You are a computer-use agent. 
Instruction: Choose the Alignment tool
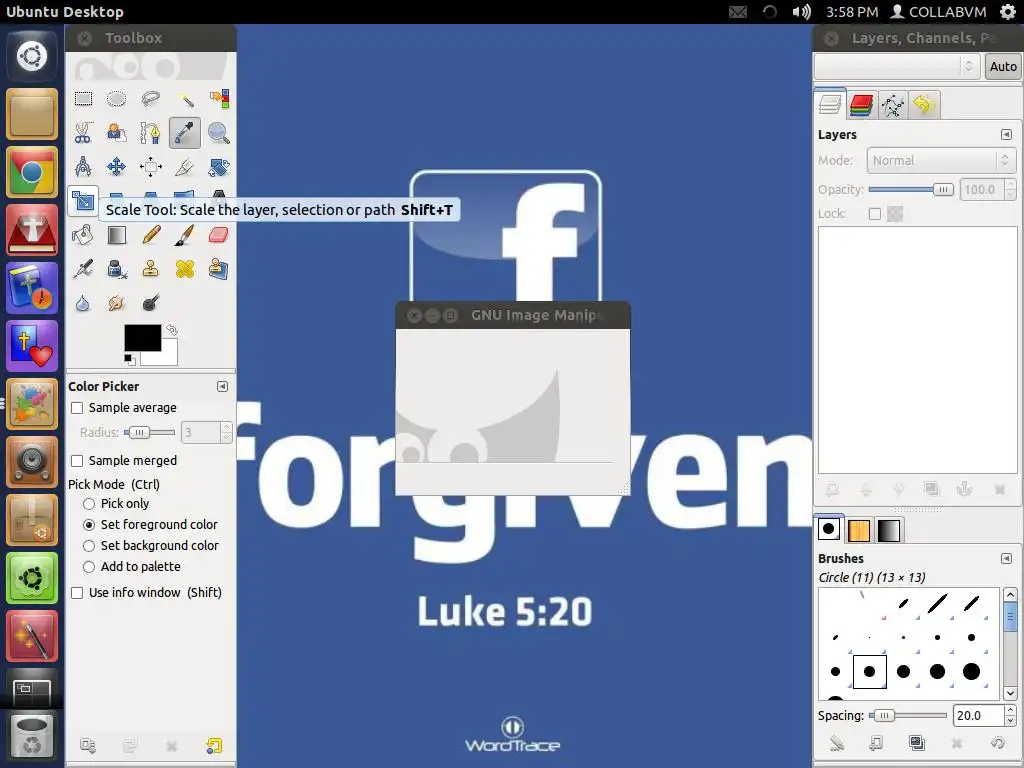coord(151,167)
